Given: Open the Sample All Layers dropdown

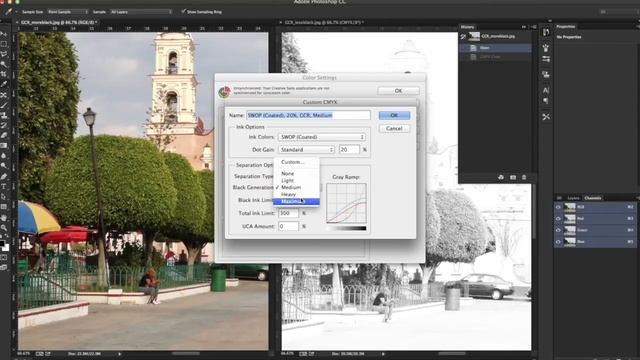Looking at the screenshot, I should pos(141,12).
